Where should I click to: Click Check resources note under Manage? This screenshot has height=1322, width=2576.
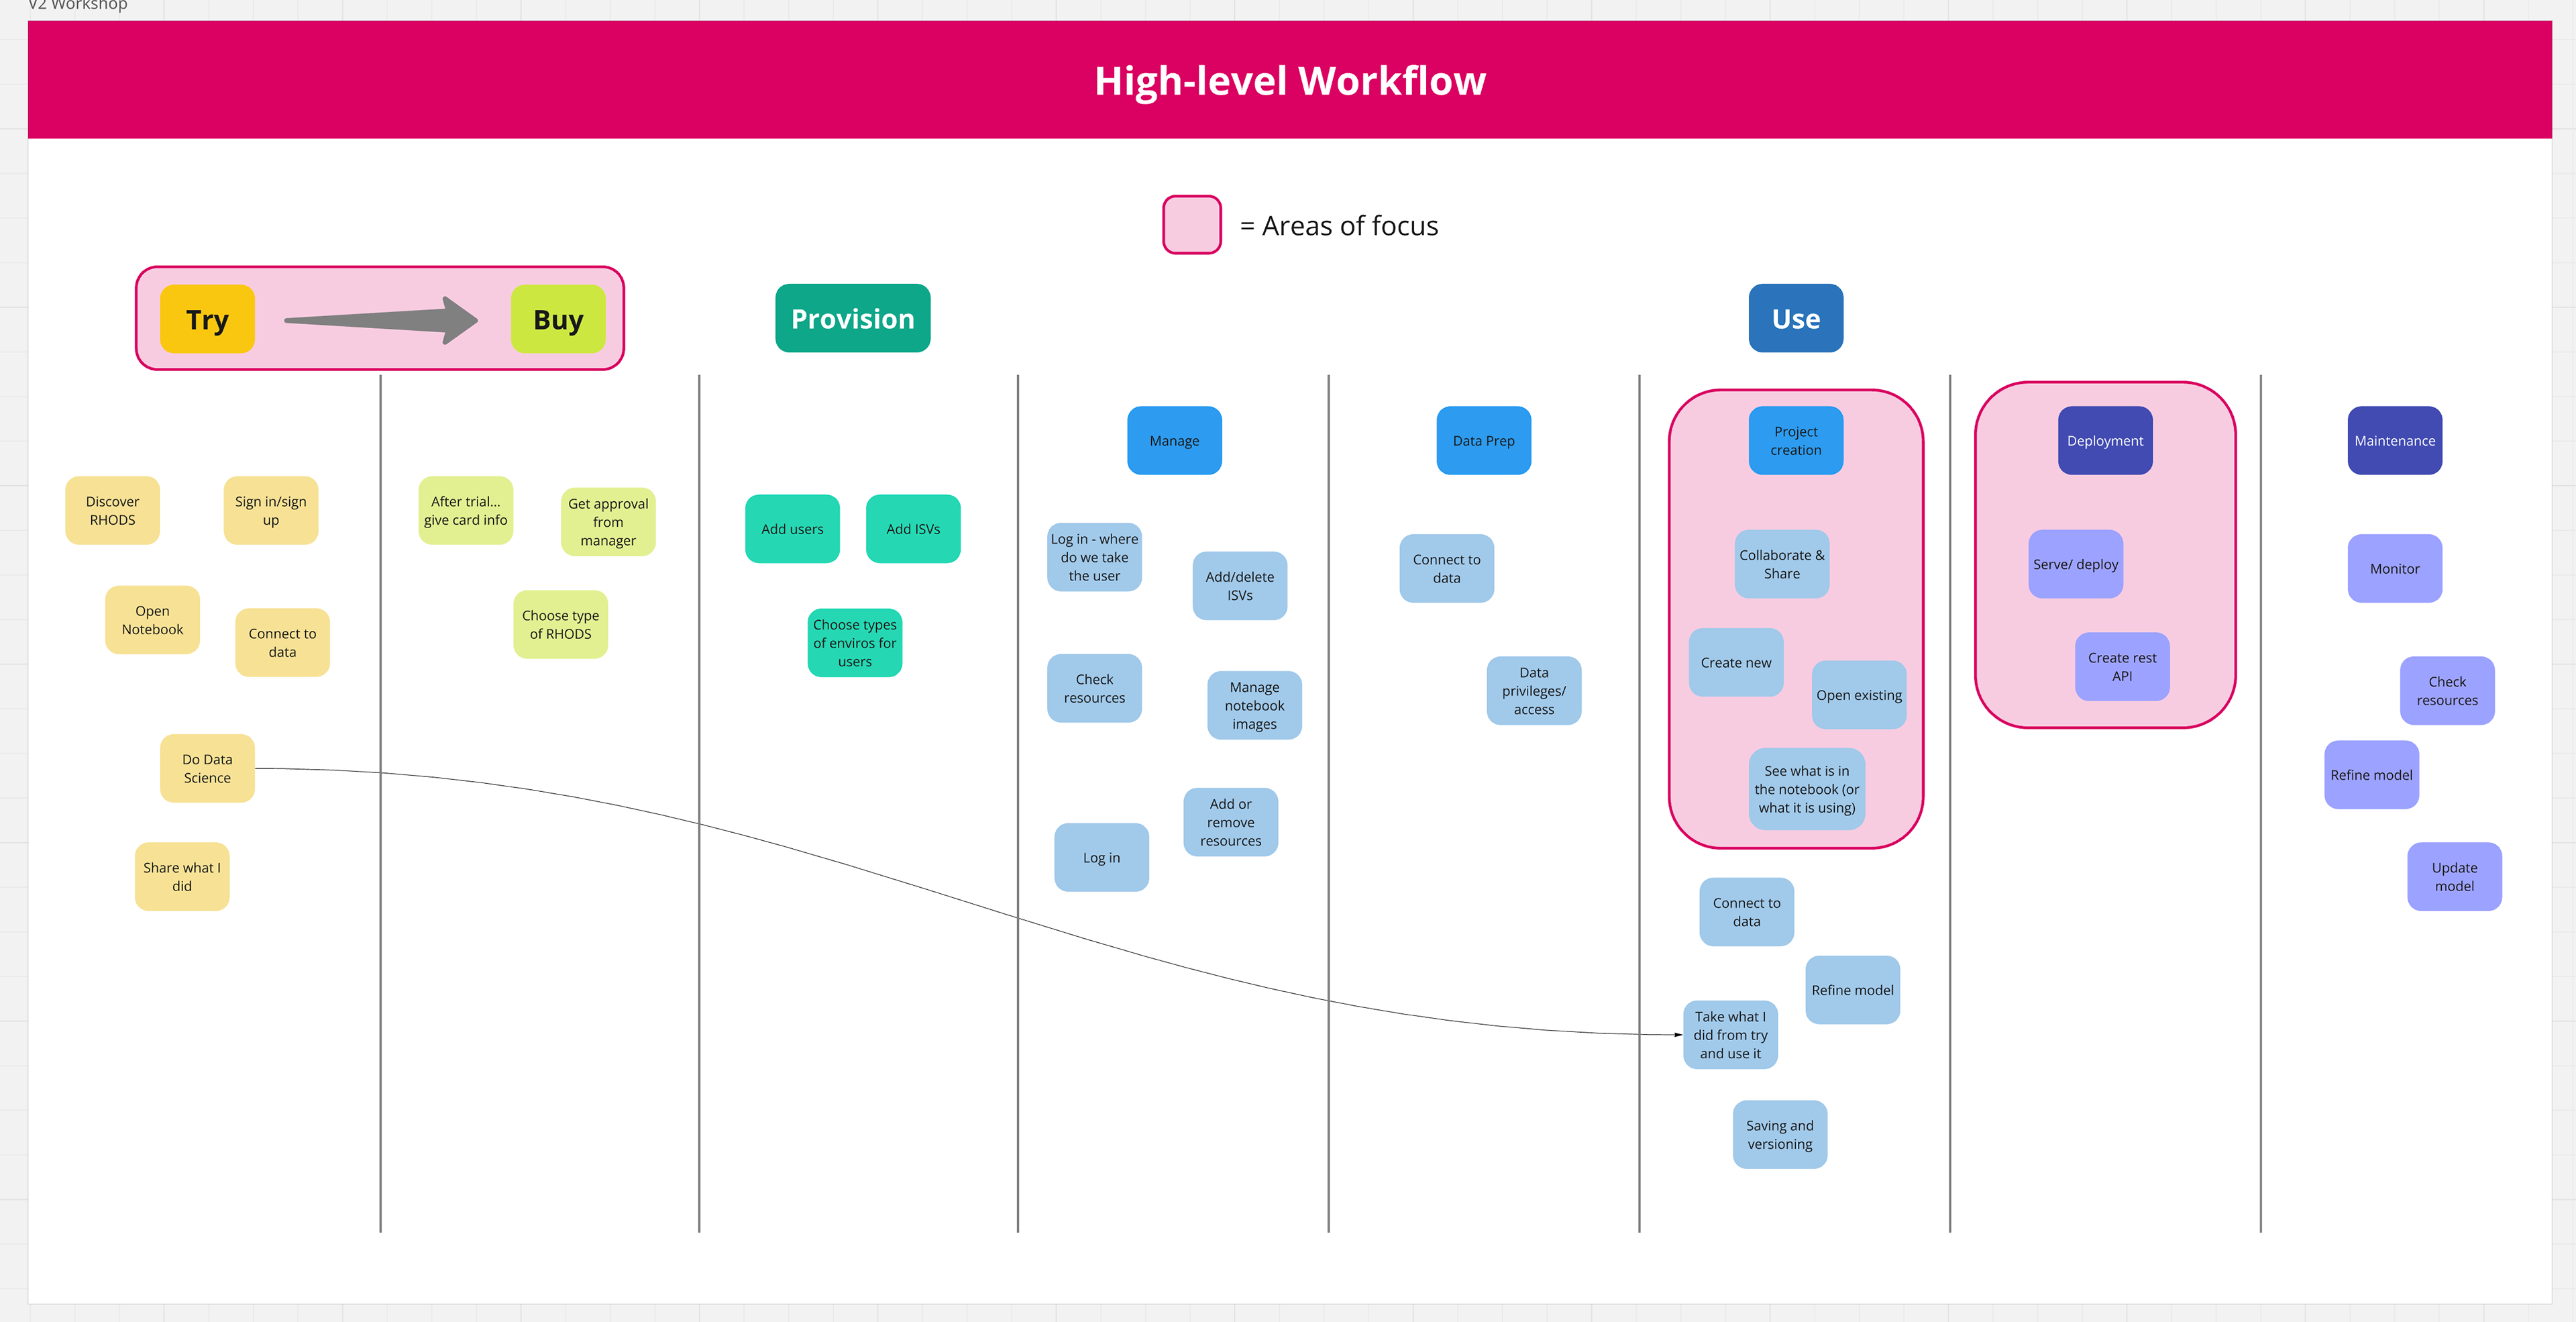click(1094, 688)
